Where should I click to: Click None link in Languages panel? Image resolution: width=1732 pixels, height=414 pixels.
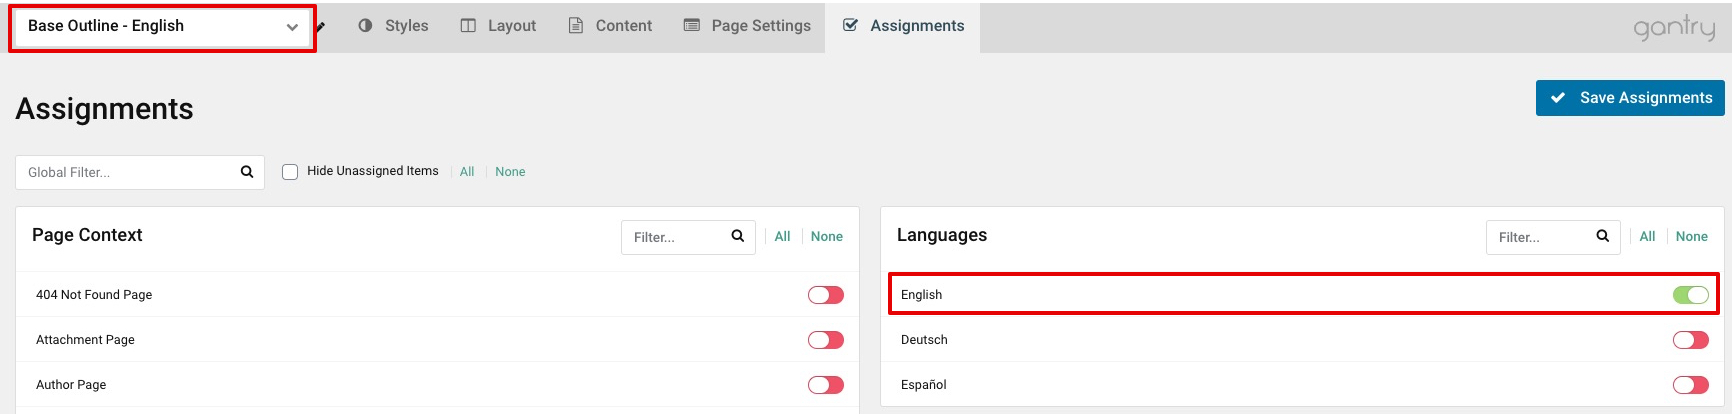(x=1691, y=237)
